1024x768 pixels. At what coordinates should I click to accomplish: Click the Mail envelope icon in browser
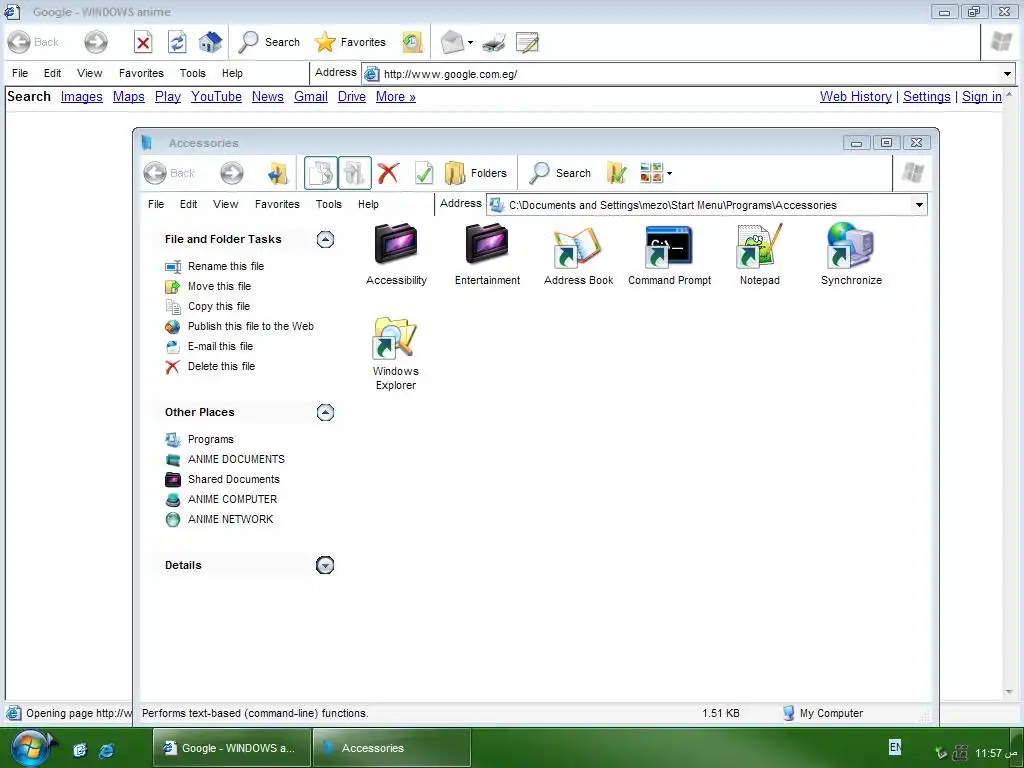pos(452,42)
